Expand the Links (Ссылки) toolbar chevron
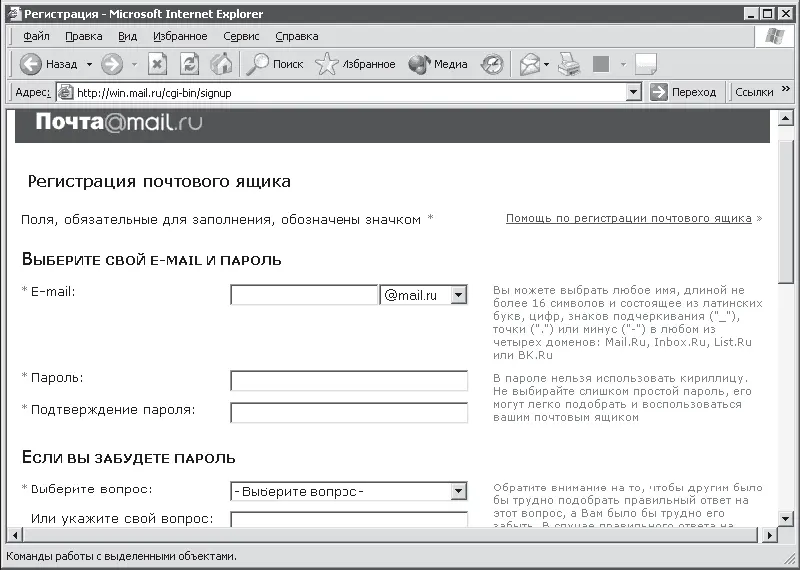This screenshot has width=800, height=570. tap(785, 89)
